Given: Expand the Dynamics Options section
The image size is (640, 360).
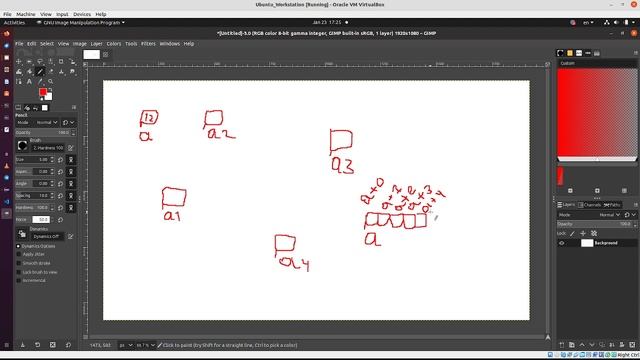Looking at the screenshot, I should click(18, 246).
